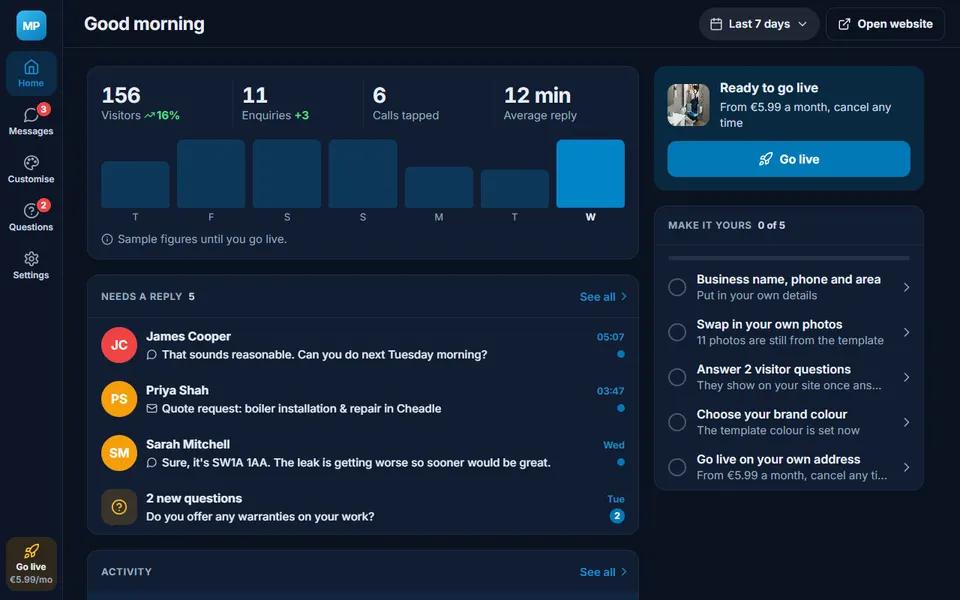Viewport: 960px width, 600px height.
Task: Click See all in Needs a reply
Action: click(603, 297)
